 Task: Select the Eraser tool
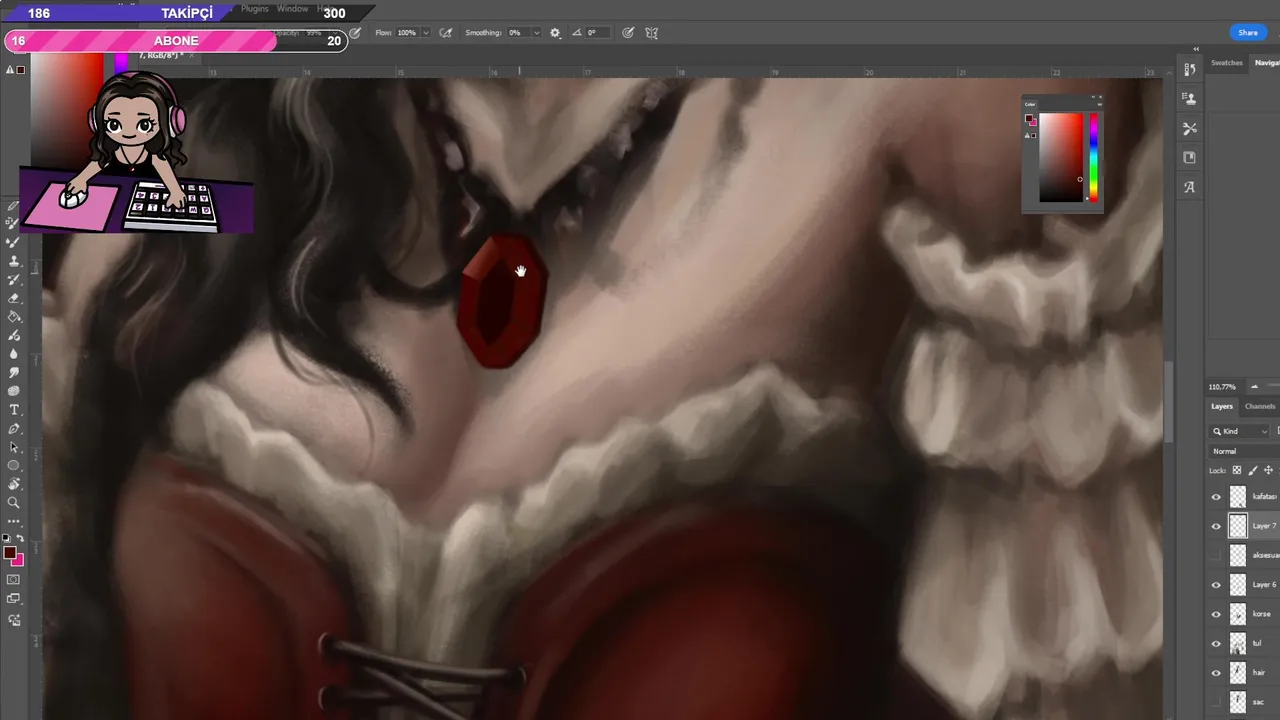[14, 298]
